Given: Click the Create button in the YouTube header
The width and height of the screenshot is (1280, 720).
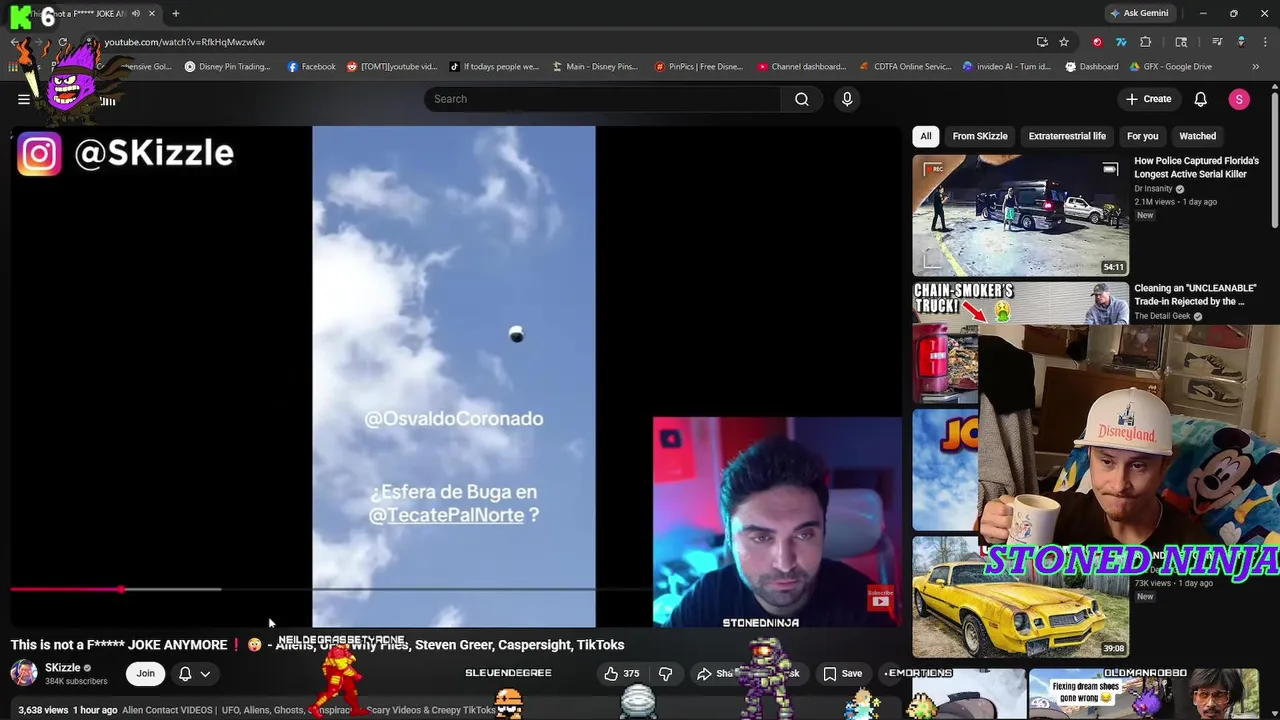Looking at the screenshot, I should click(x=1148, y=99).
